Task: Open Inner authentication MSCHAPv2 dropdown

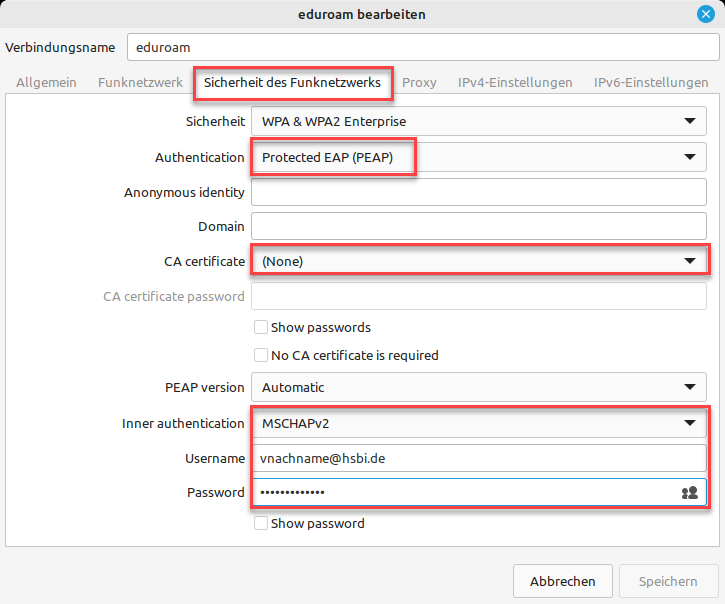Action: [478, 423]
